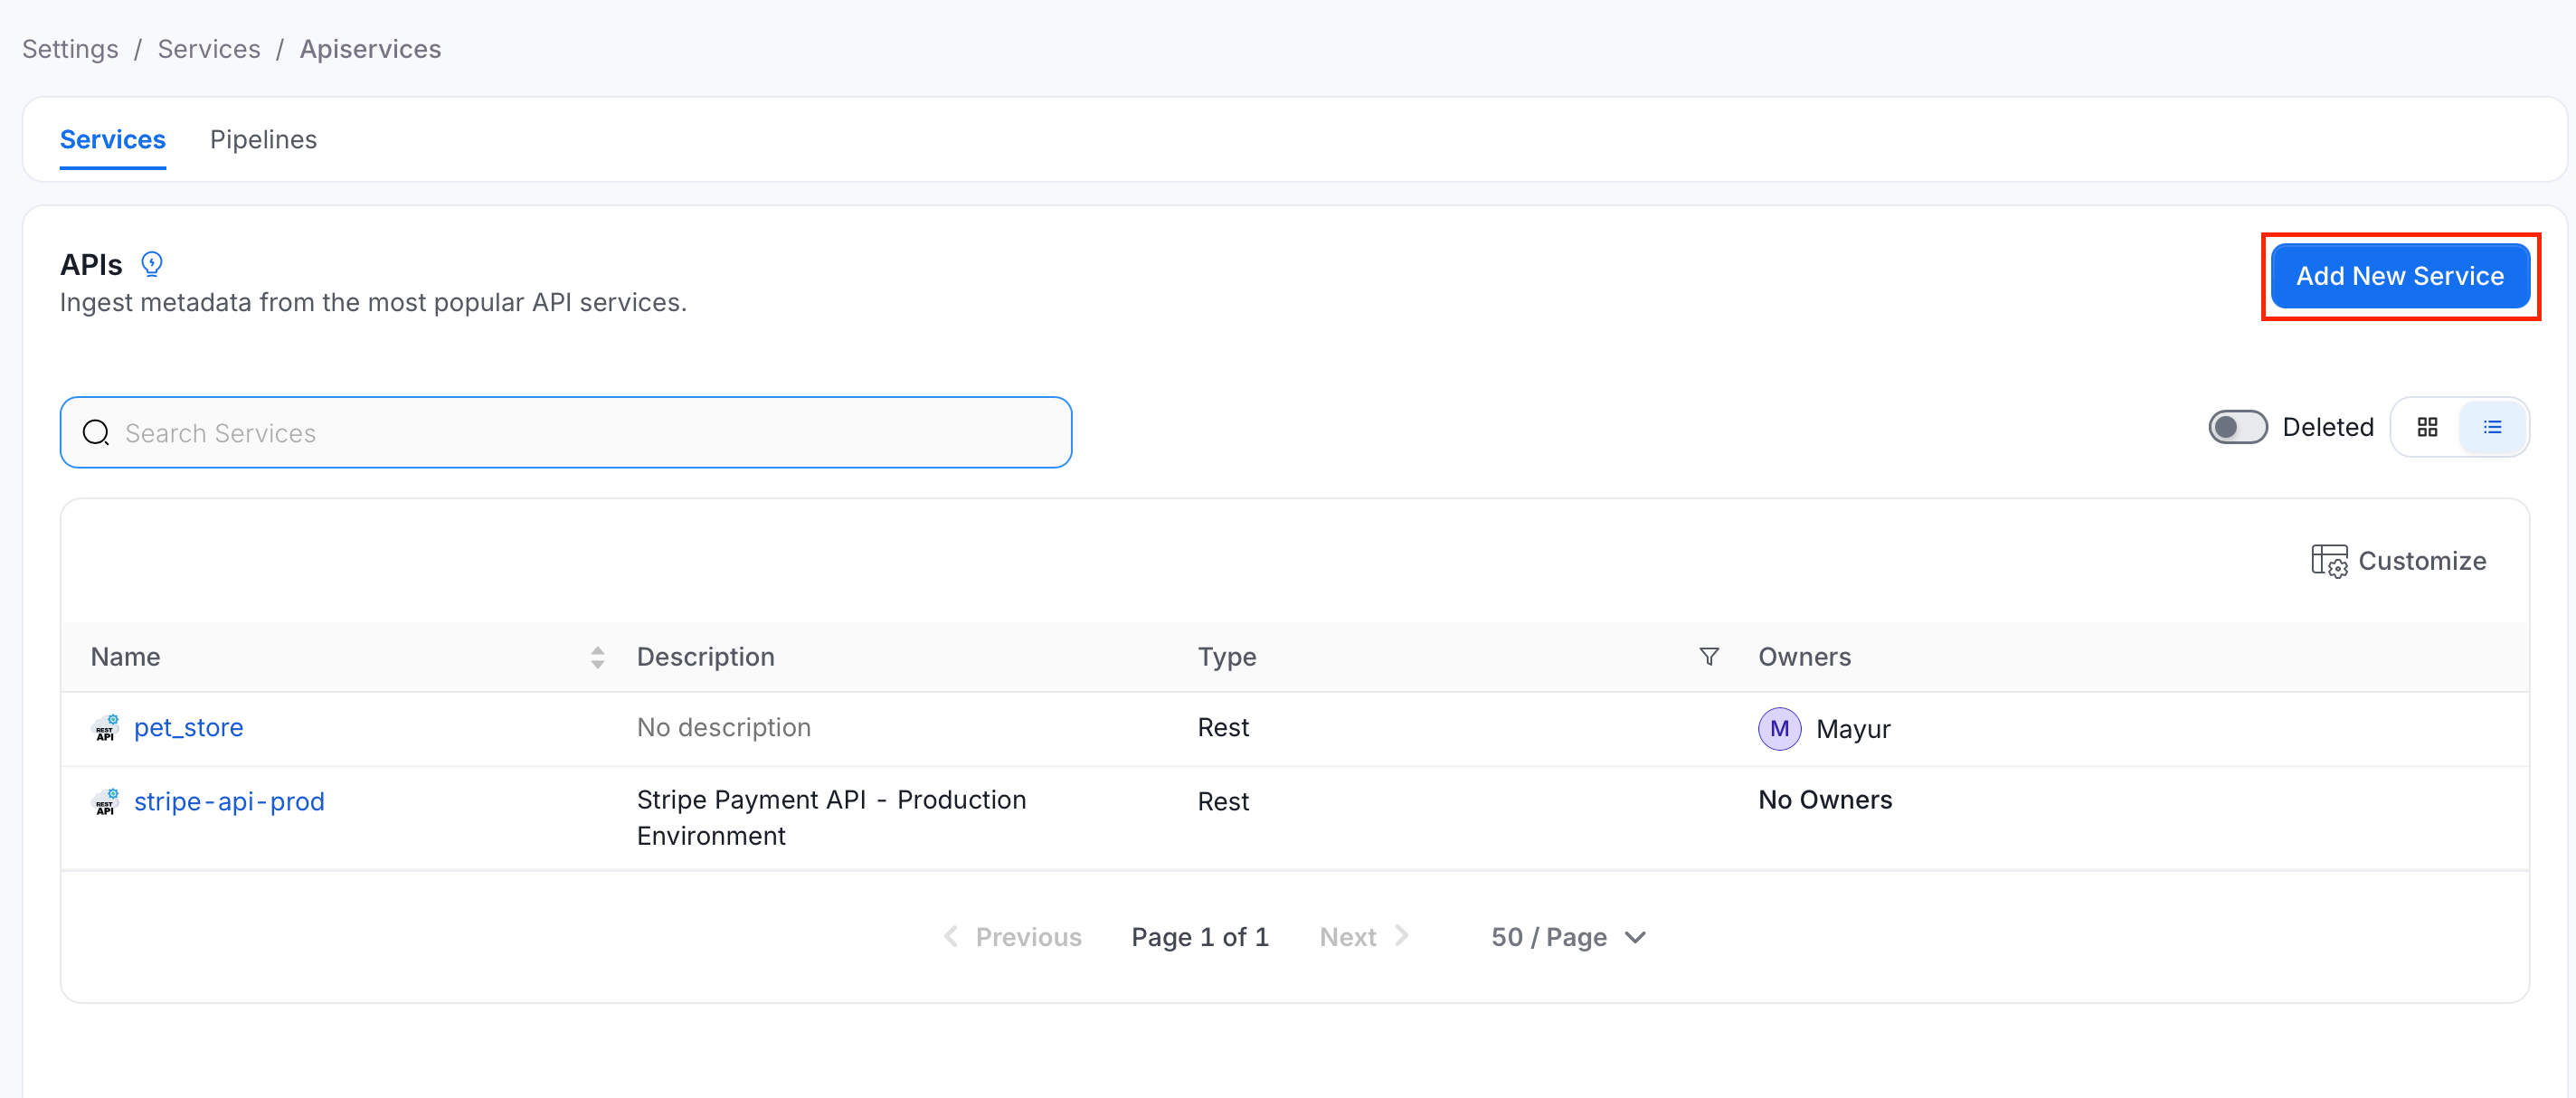Screen dimensions: 2576x1098
Task: Open the stripe-api-prod service link
Action: coord(229,801)
